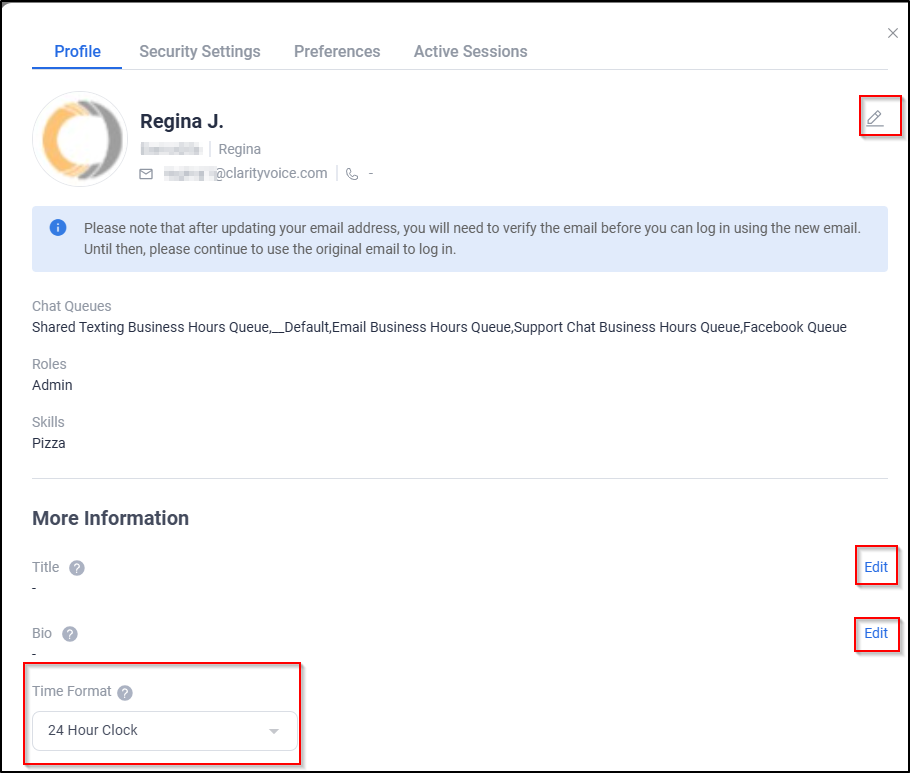Click the help icon beside Time Format

(x=125, y=692)
